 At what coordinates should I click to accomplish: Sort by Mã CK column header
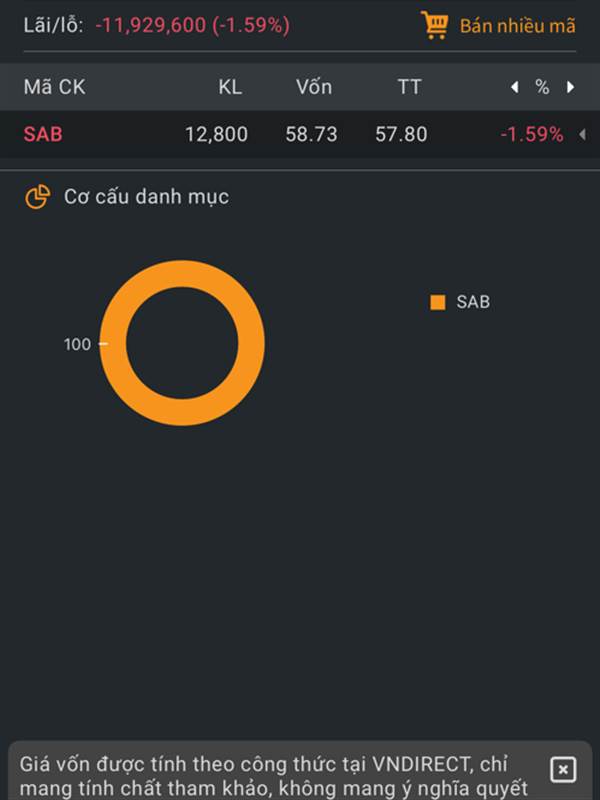tap(55, 87)
